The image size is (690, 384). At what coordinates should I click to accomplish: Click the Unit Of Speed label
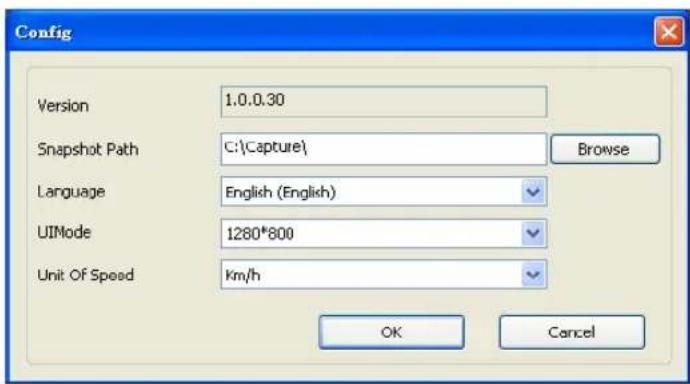coord(85,275)
